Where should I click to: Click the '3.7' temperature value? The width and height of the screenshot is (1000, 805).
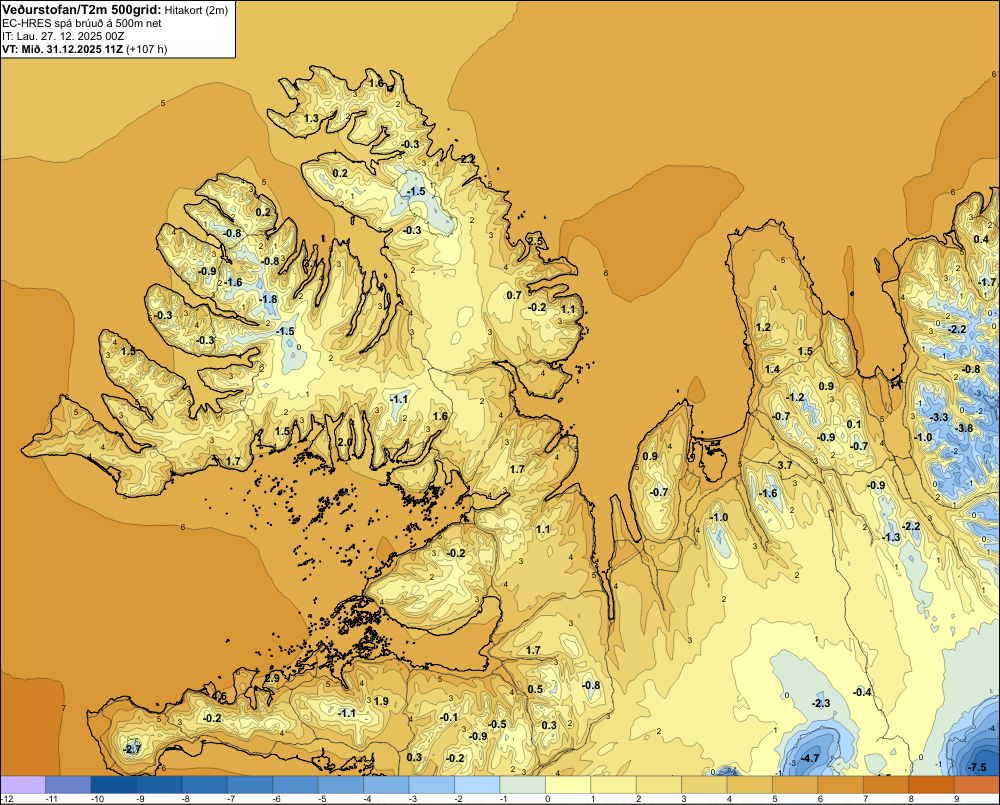point(785,465)
